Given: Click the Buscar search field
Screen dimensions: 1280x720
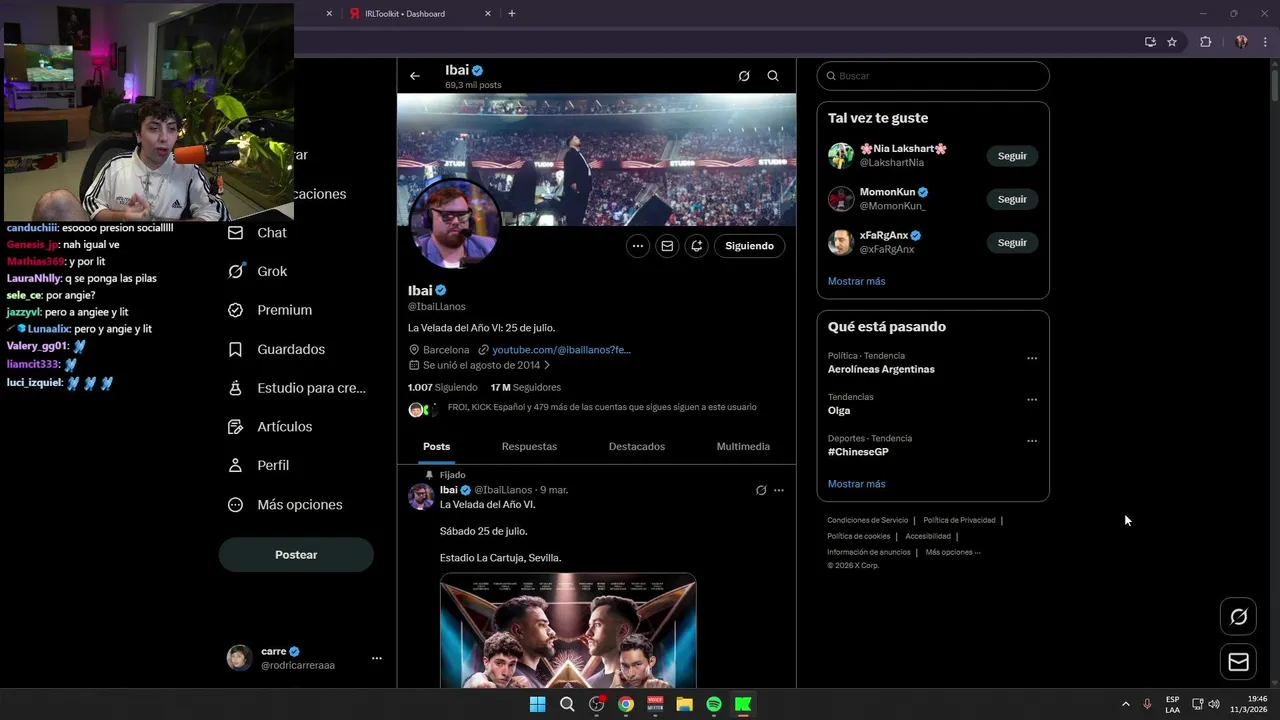Looking at the screenshot, I should pyautogui.click(x=933, y=76).
